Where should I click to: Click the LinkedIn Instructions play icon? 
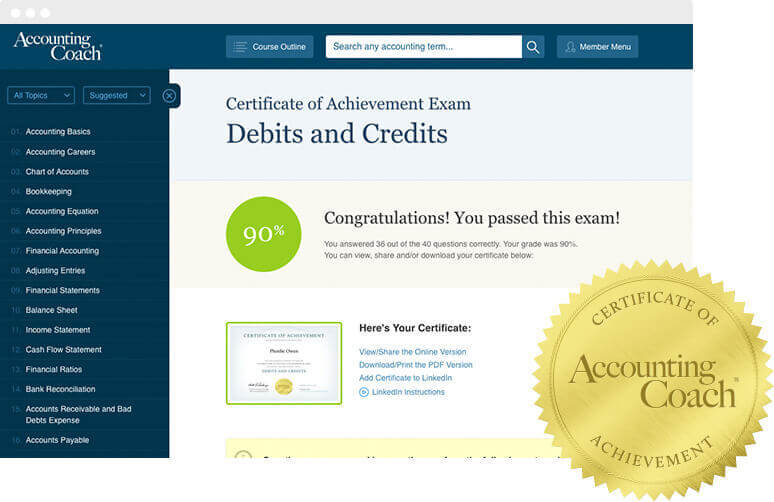click(x=364, y=392)
